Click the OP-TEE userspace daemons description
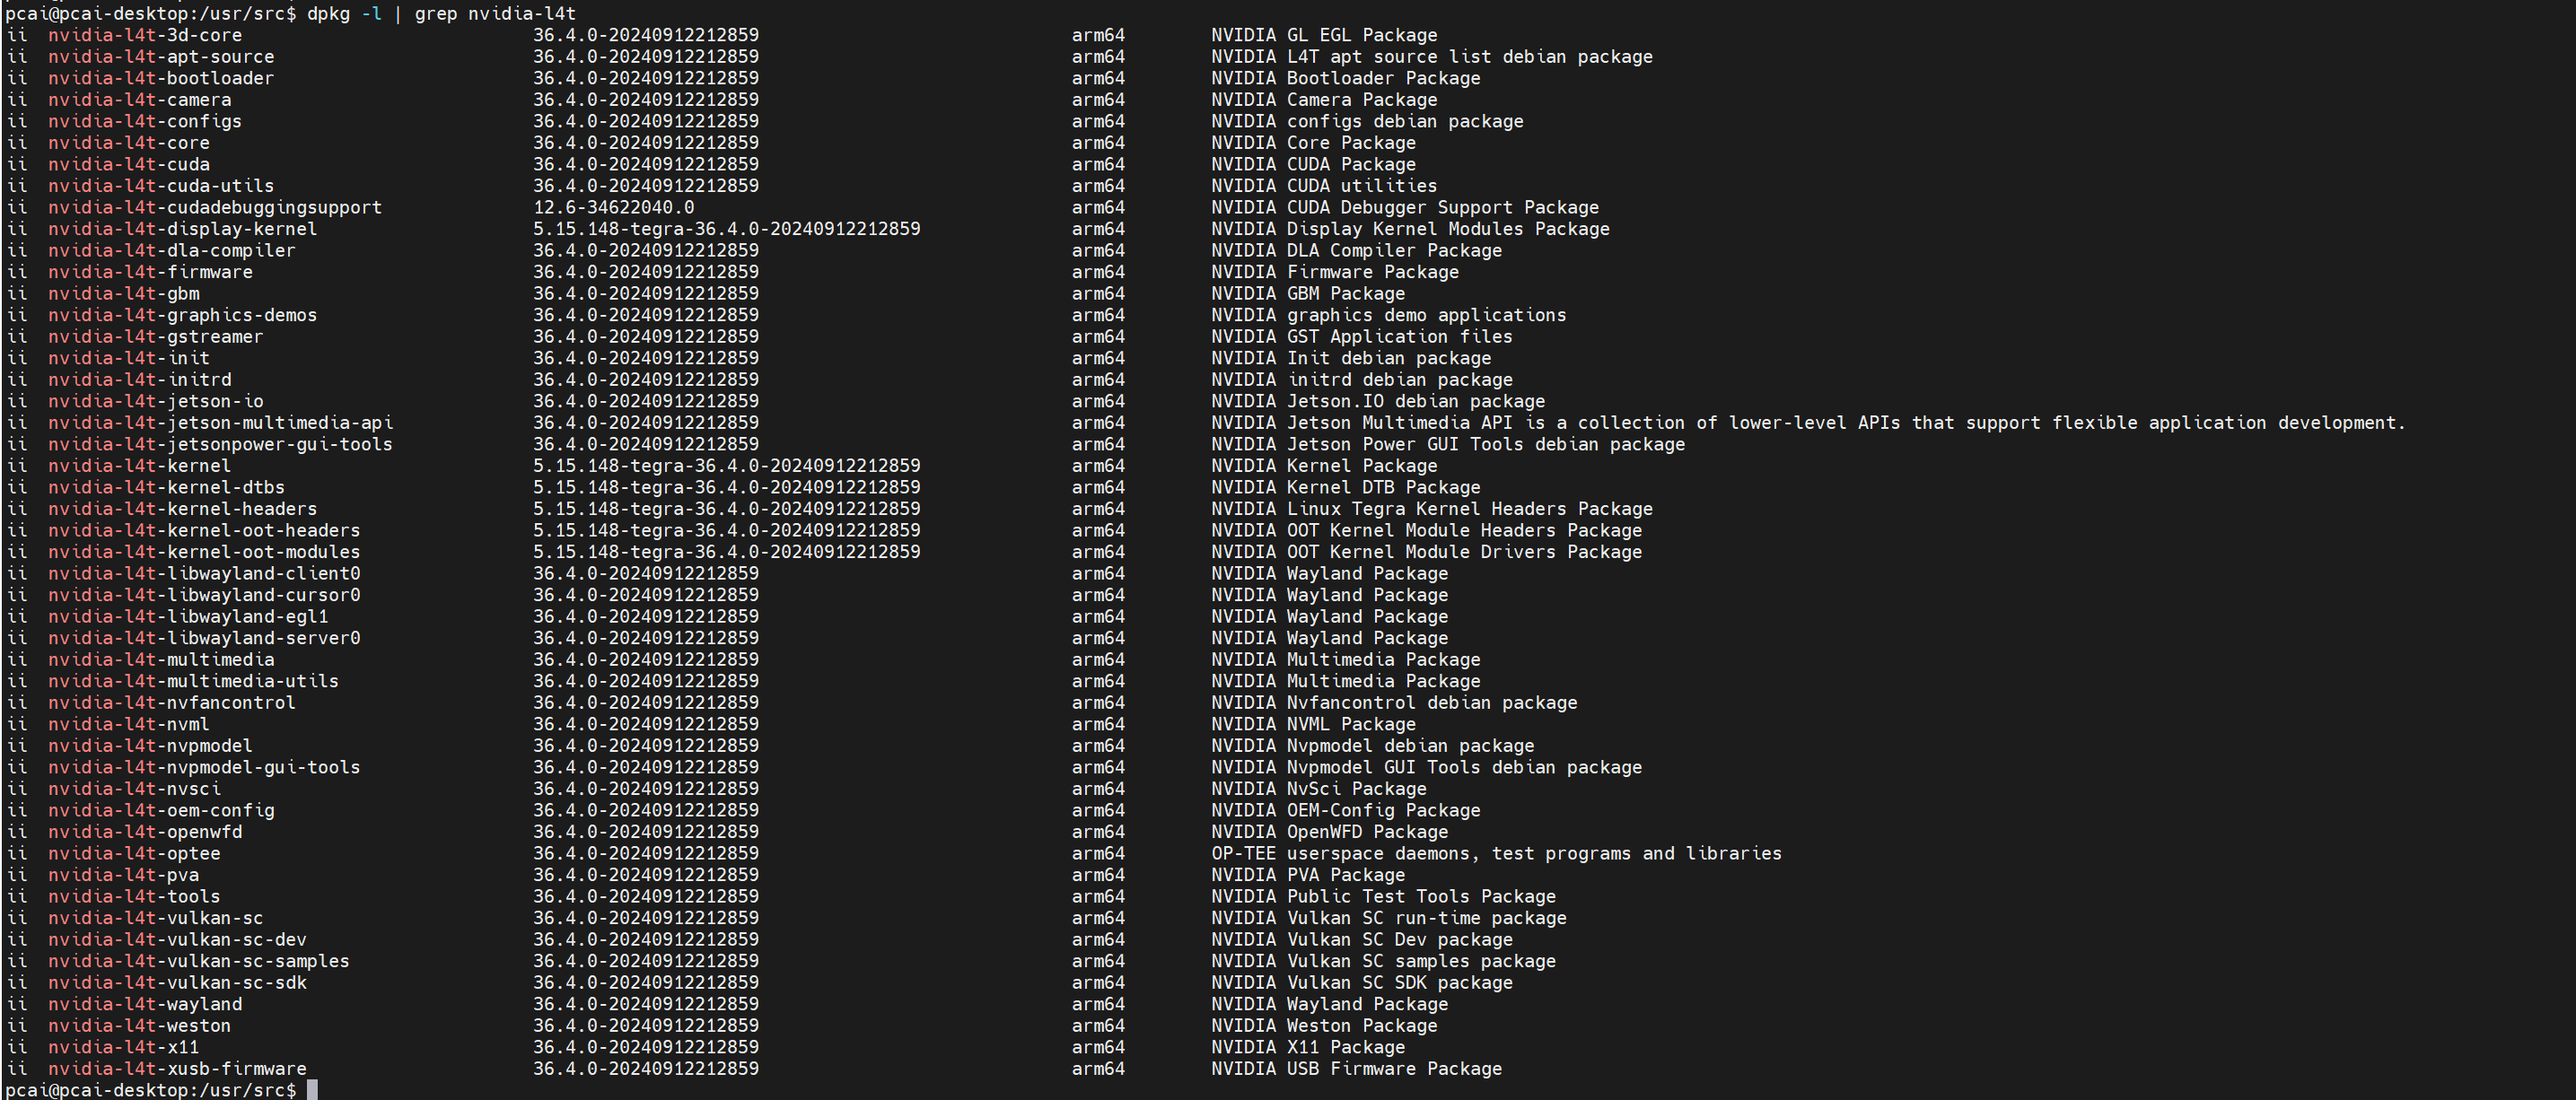The height and width of the screenshot is (1100, 2576). pyautogui.click(x=1496, y=854)
